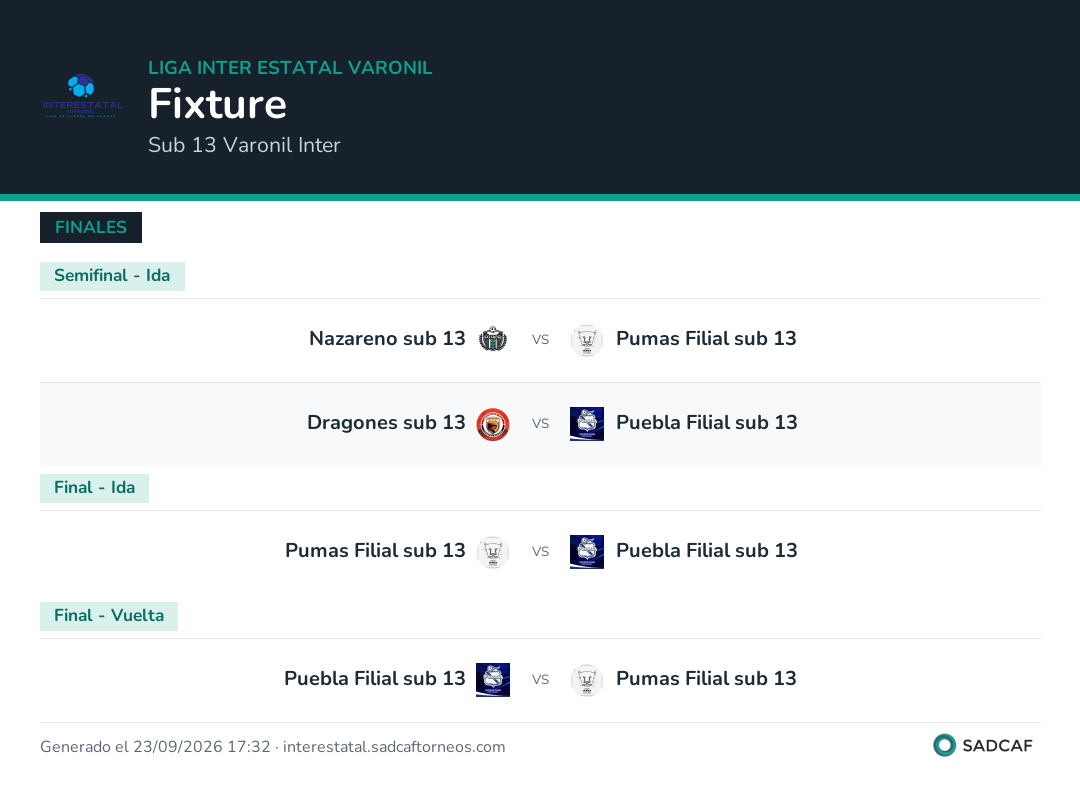The width and height of the screenshot is (1080, 798).
Task: Open Nazareno sub 13 team name
Action: coord(387,339)
